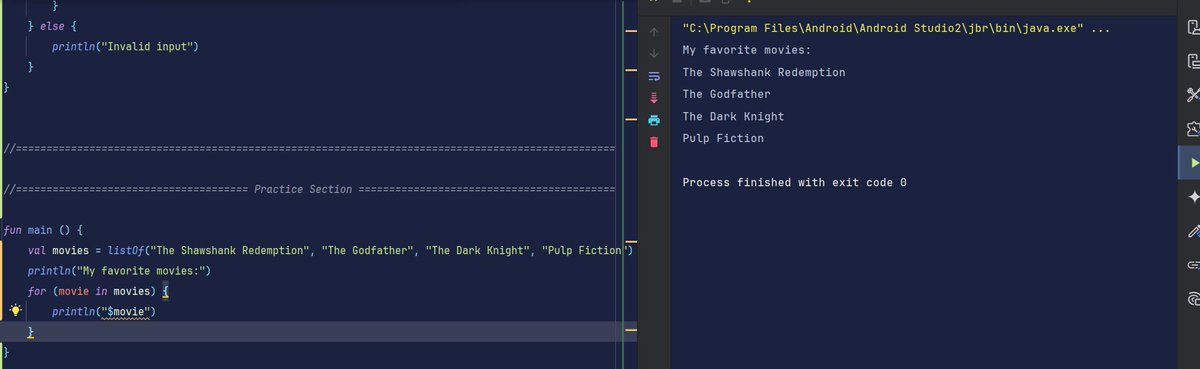Click 'The Shawshank Redemption' console output line

coord(764,72)
